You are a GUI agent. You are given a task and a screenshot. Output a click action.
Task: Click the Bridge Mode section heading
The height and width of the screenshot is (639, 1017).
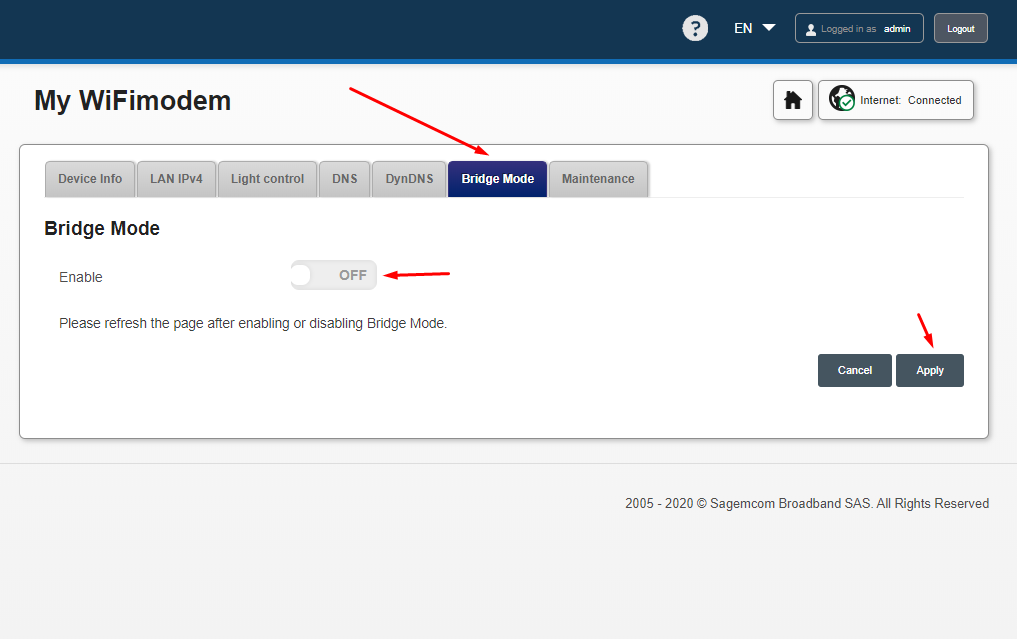(x=102, y=229)
